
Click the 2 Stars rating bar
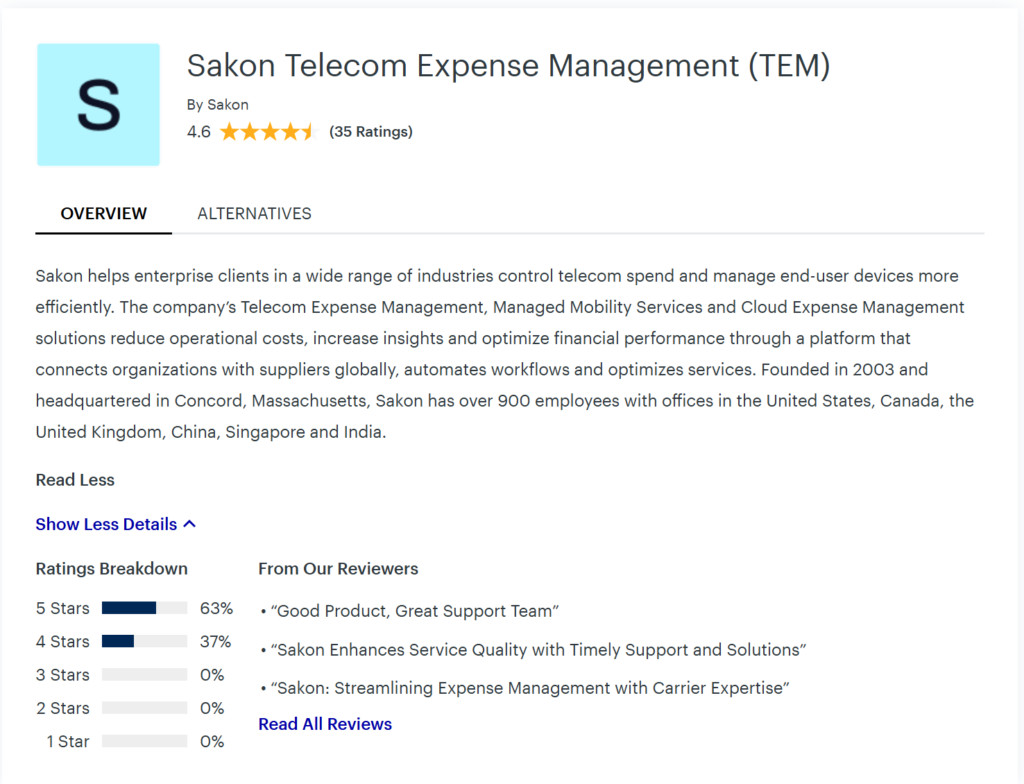144,708
